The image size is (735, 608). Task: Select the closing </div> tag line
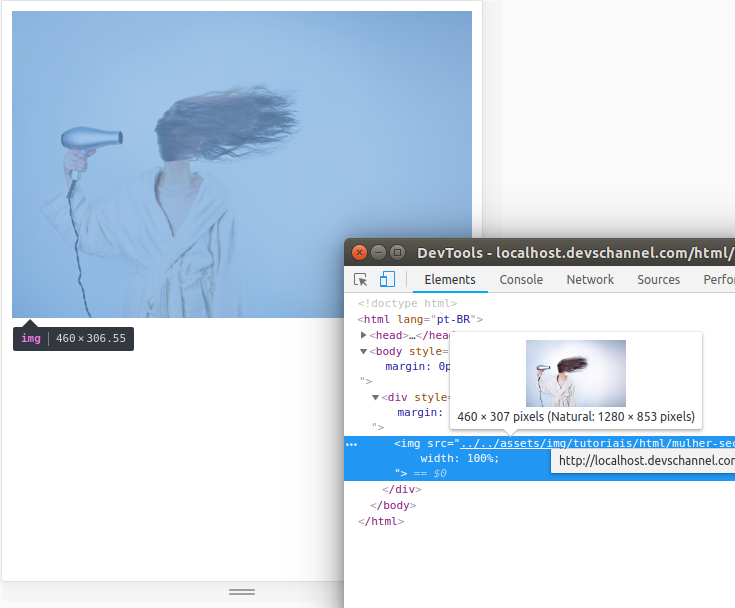pos(402,490)
